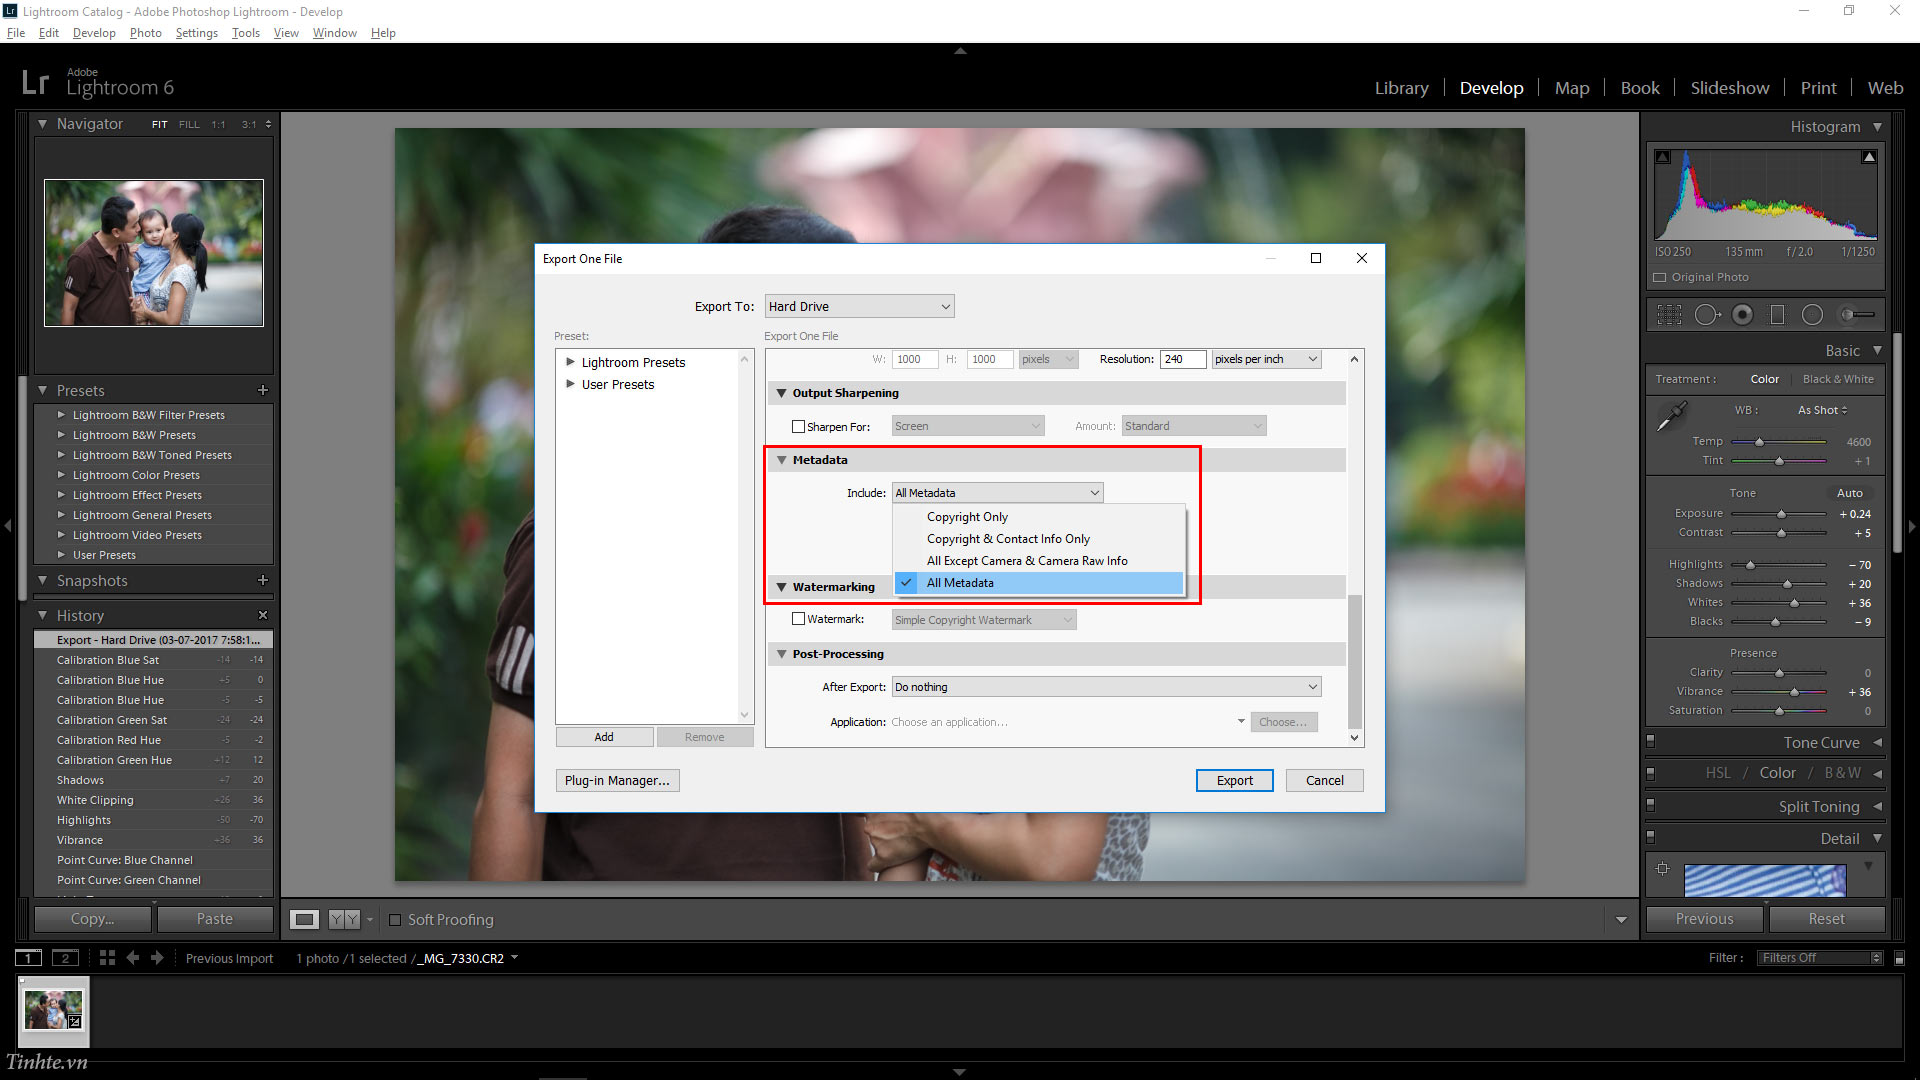The image size is (1920, 1080).
Task: Collapse the Output Sharpening section
Action: coord(782,393)
